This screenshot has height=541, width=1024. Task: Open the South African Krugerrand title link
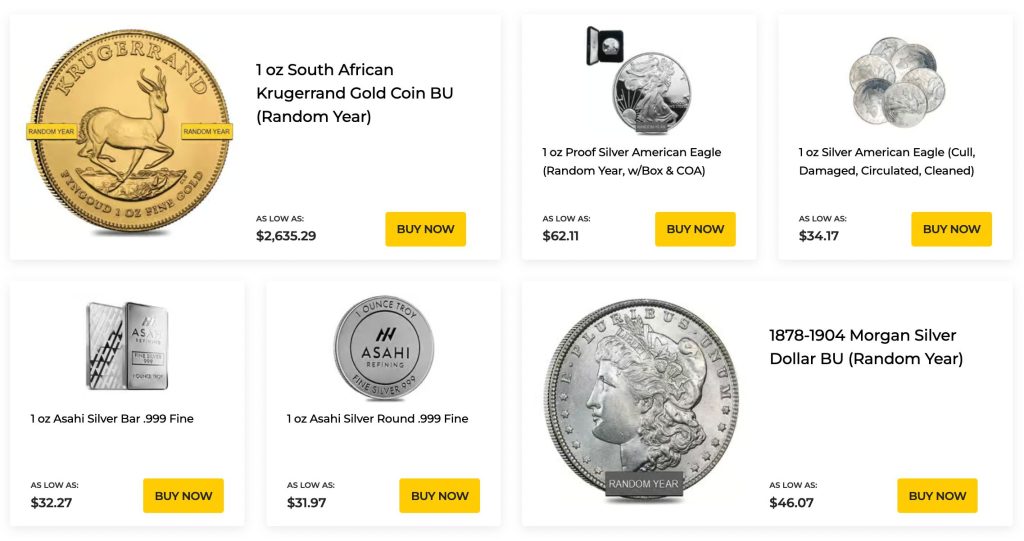355,93
